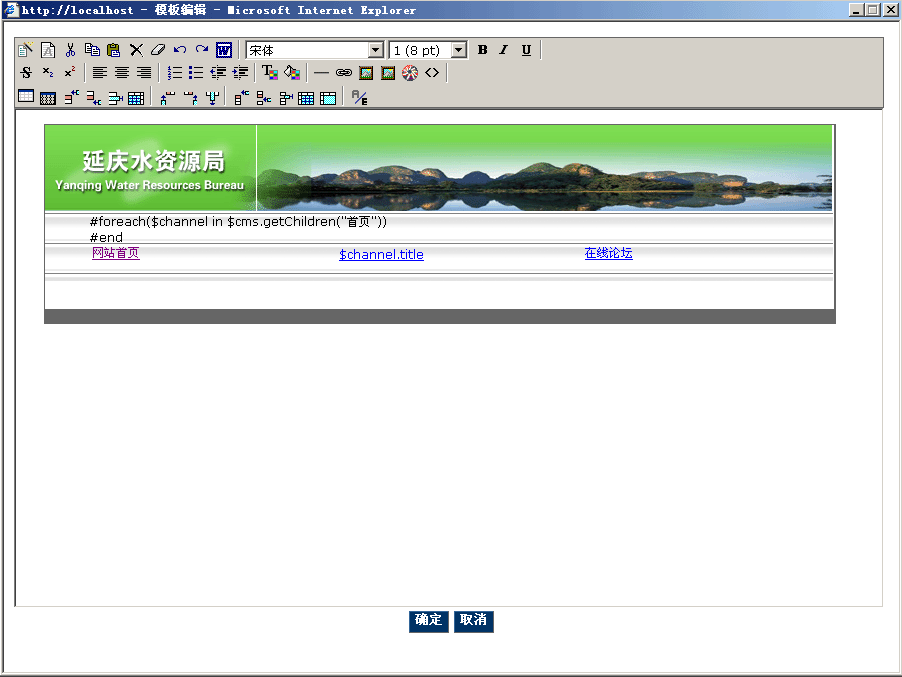Viewport: 902px width, 677px height.
Task: Click the 网站首页 link in the editor body
Action: (x=115, y=253)
